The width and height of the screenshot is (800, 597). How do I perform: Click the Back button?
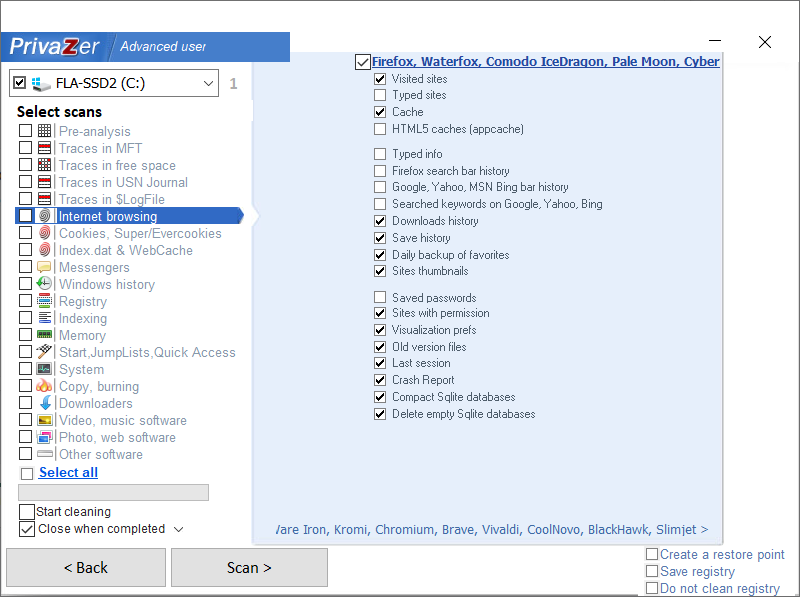86,567
